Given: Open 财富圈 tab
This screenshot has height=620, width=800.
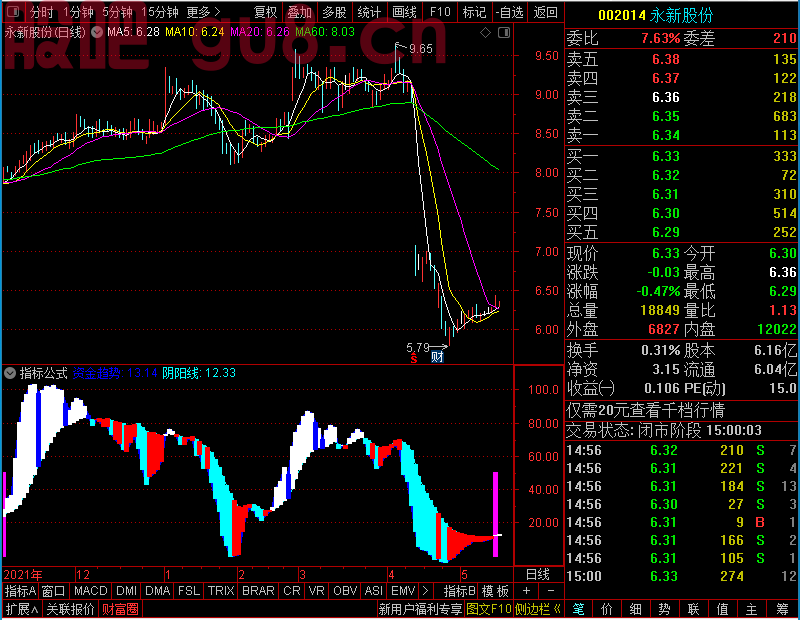Looking at the screenshot, I should [120, 609].
